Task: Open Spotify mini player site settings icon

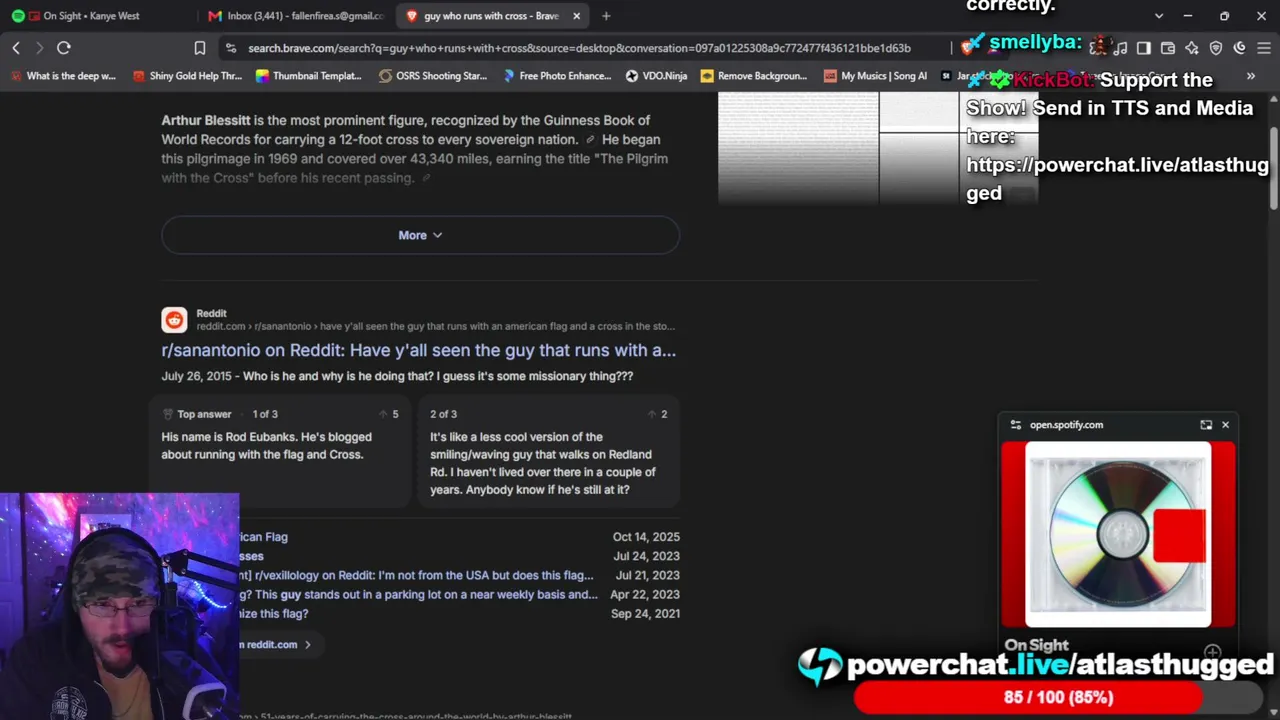Action: 1016,425
